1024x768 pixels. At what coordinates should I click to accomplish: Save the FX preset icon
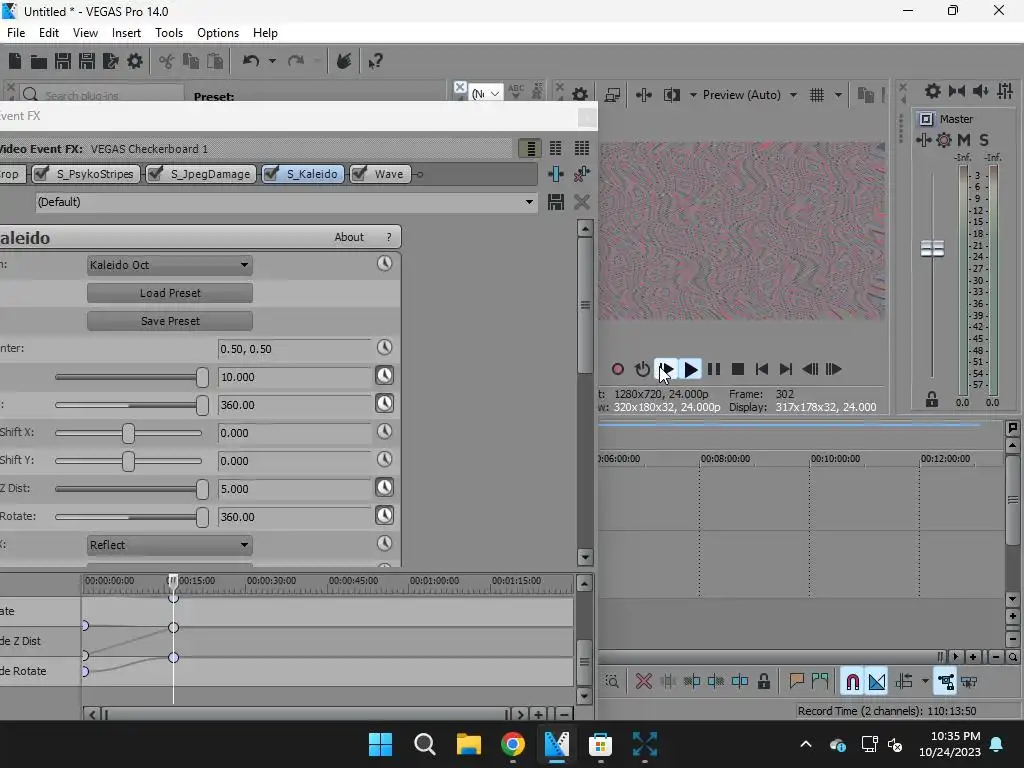[556, 202]
